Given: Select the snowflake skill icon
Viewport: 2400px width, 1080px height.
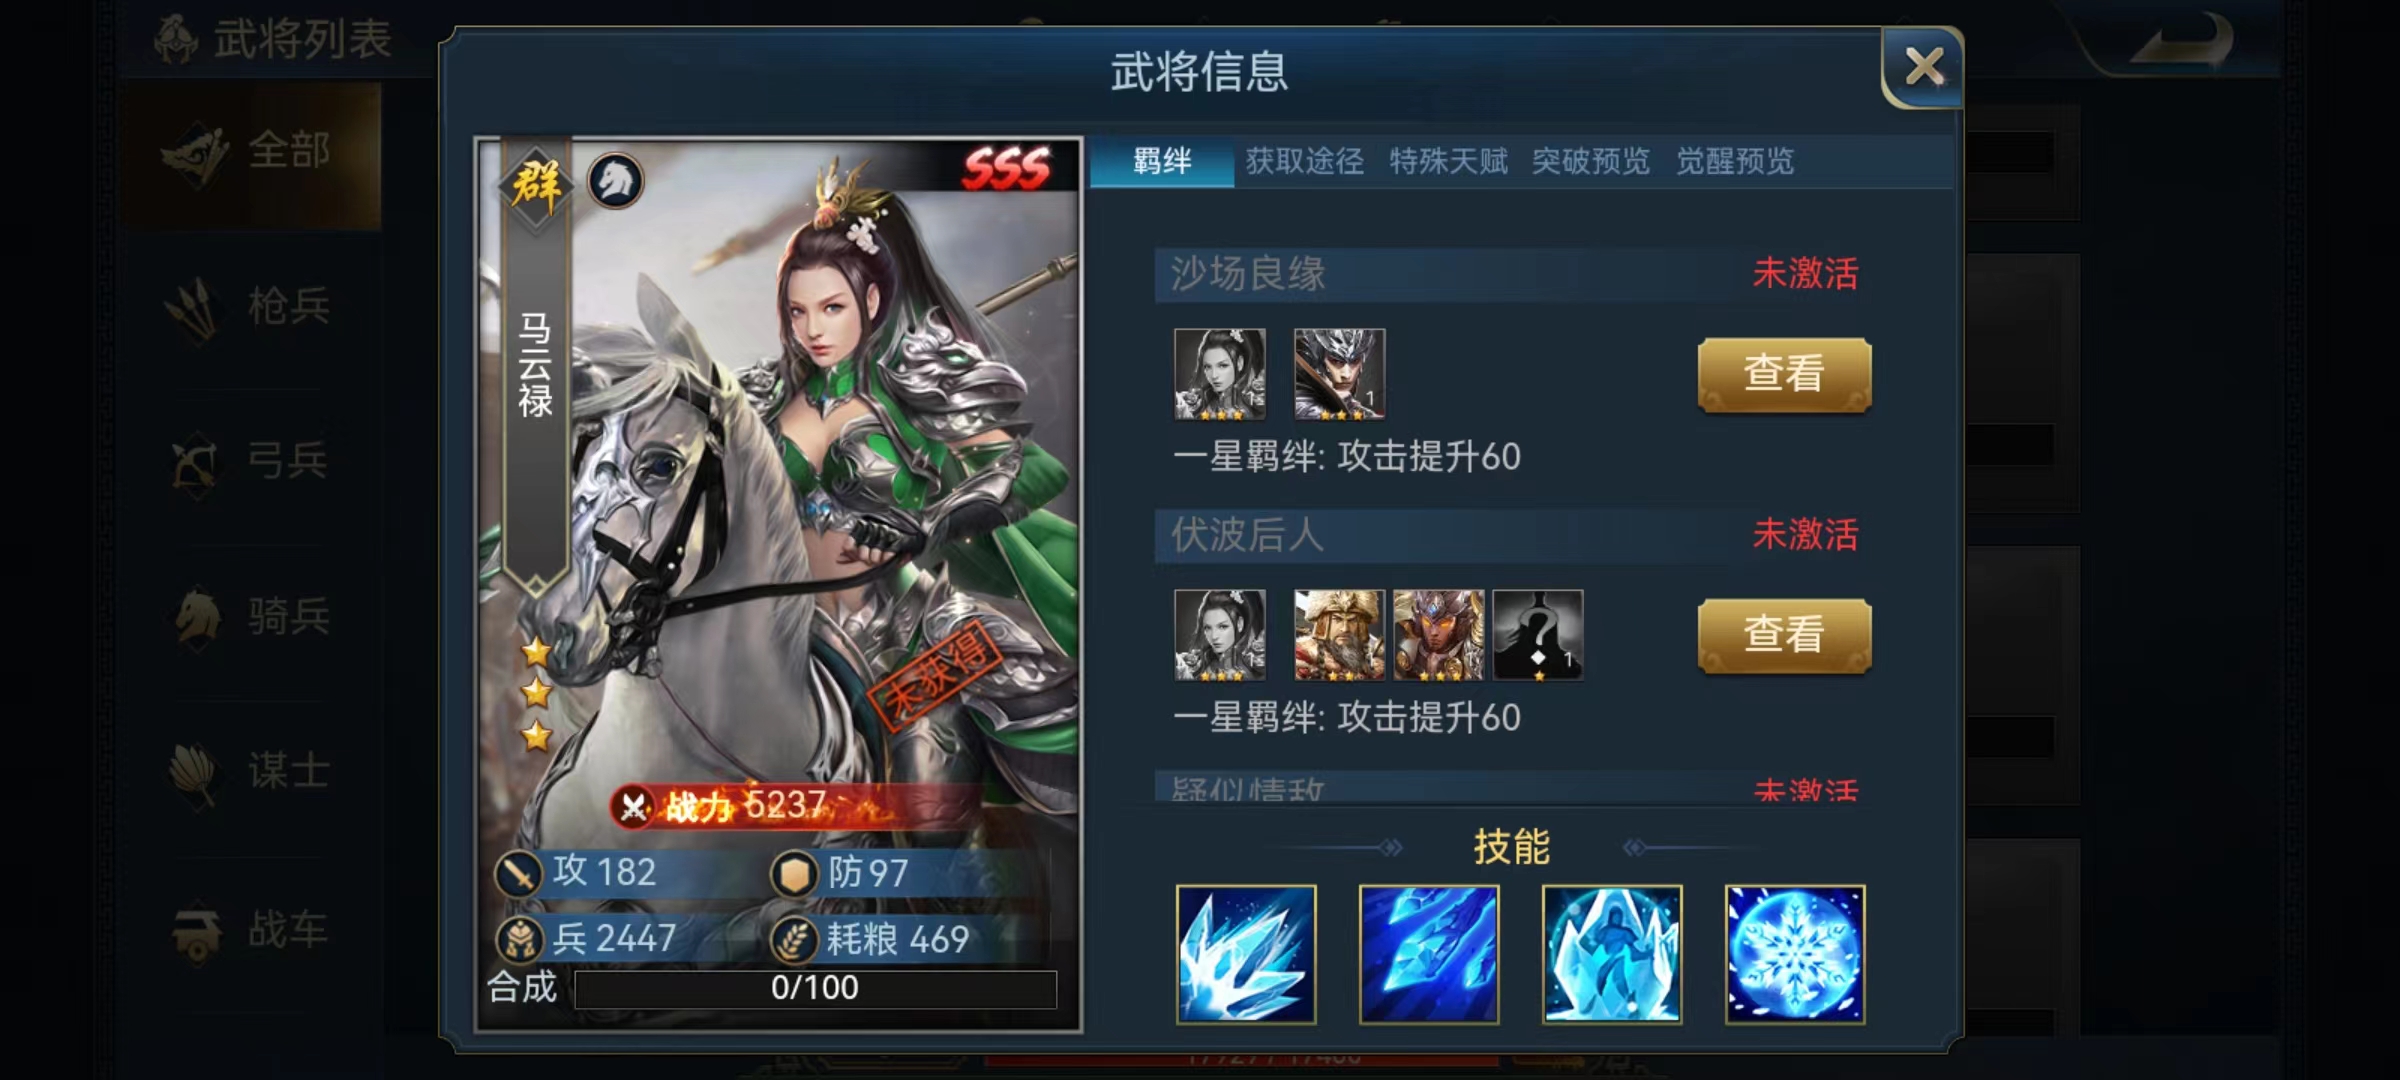Looking at the screenshot, I should point(1795,954).
